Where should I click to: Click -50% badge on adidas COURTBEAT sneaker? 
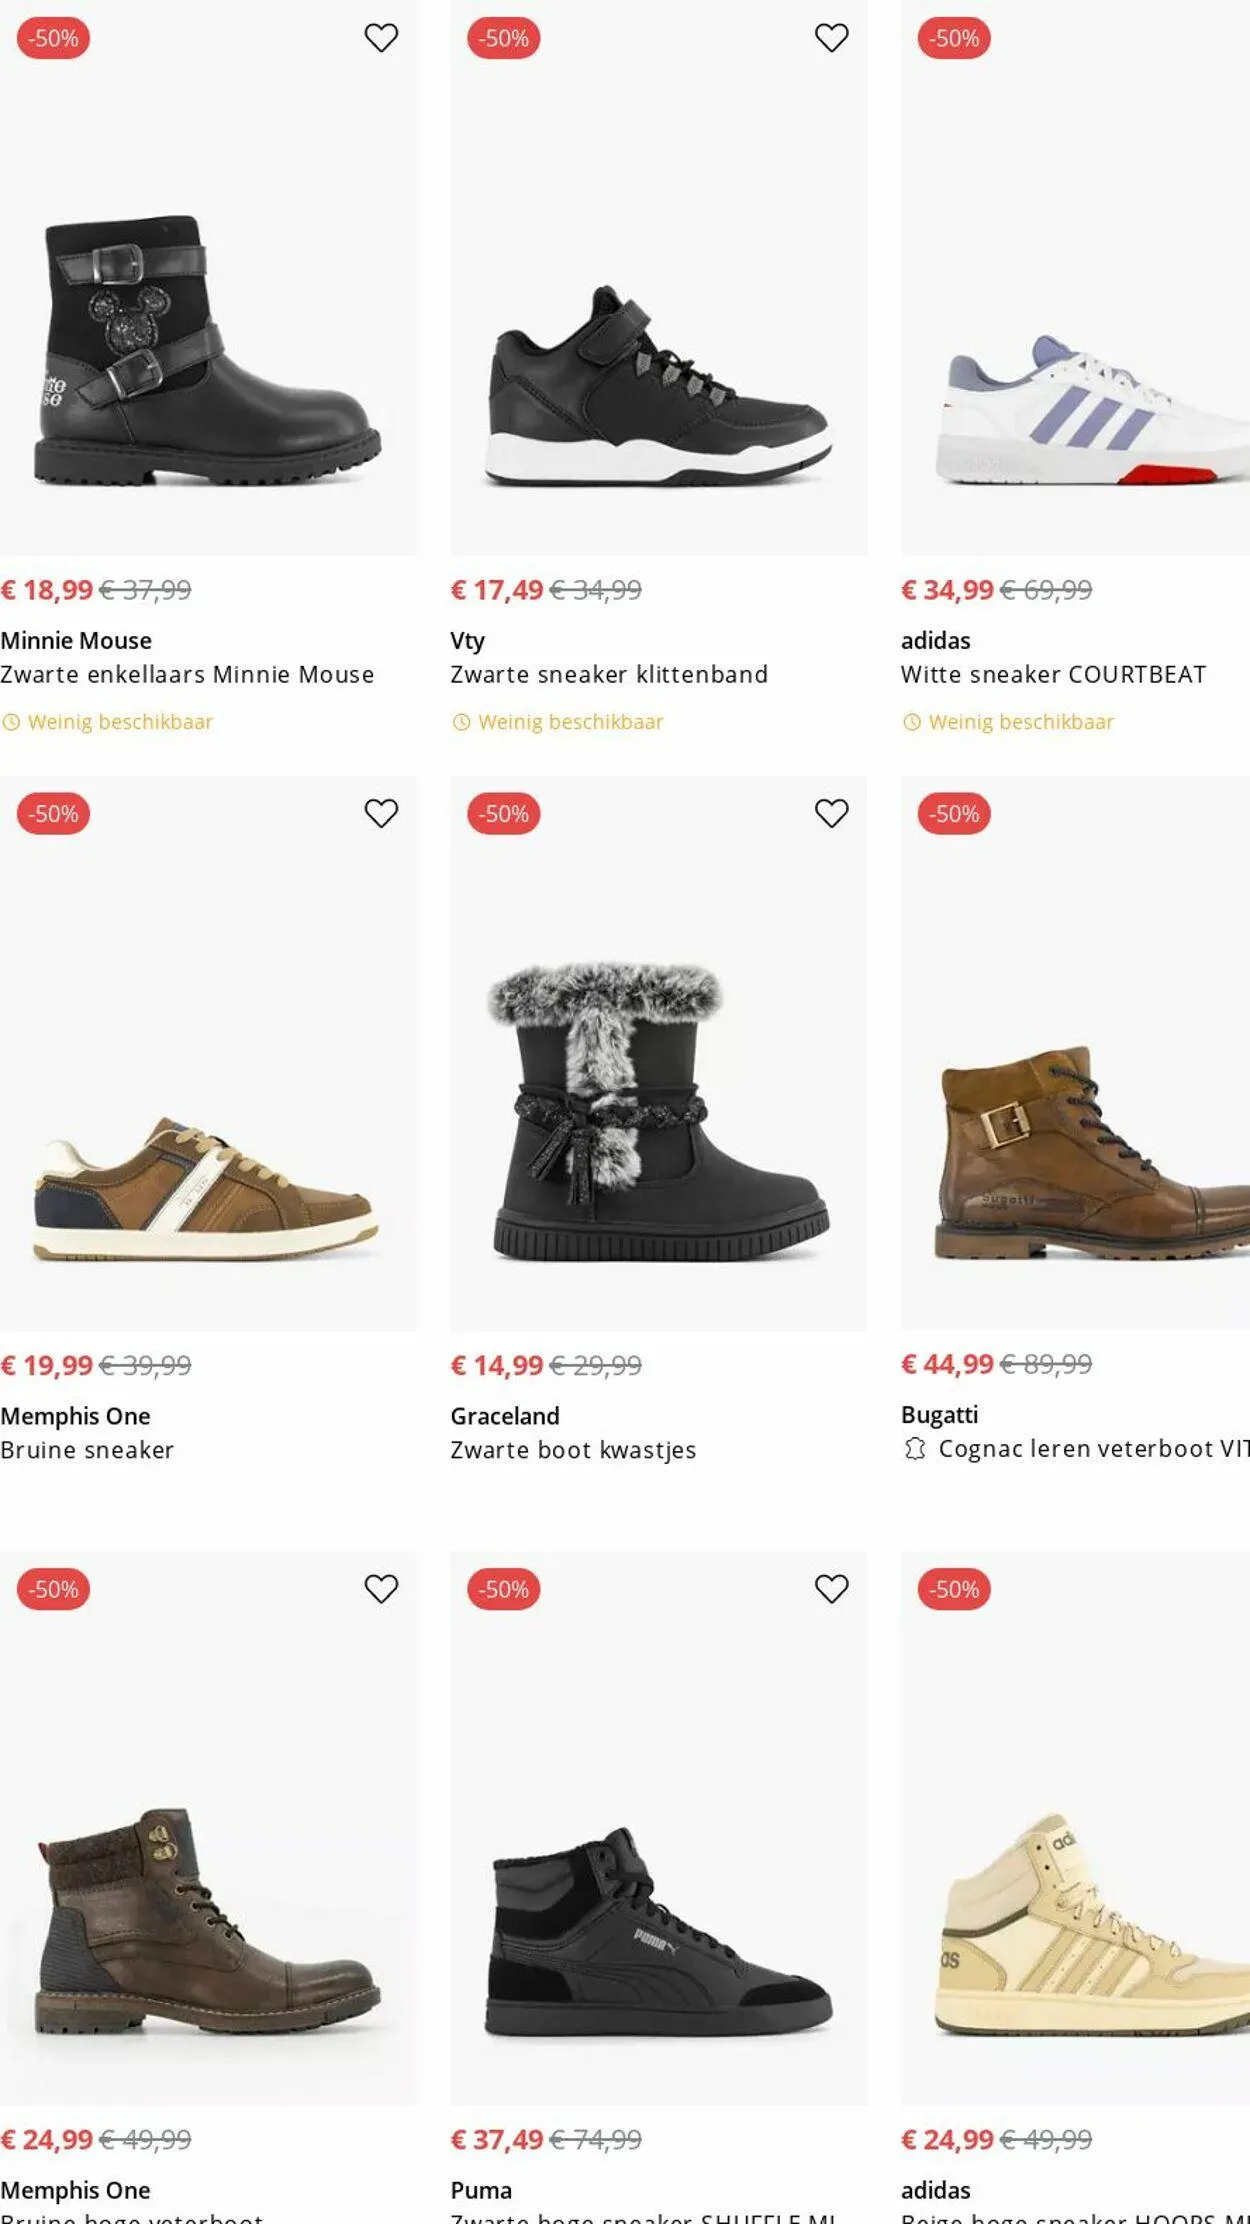(954, 38)
